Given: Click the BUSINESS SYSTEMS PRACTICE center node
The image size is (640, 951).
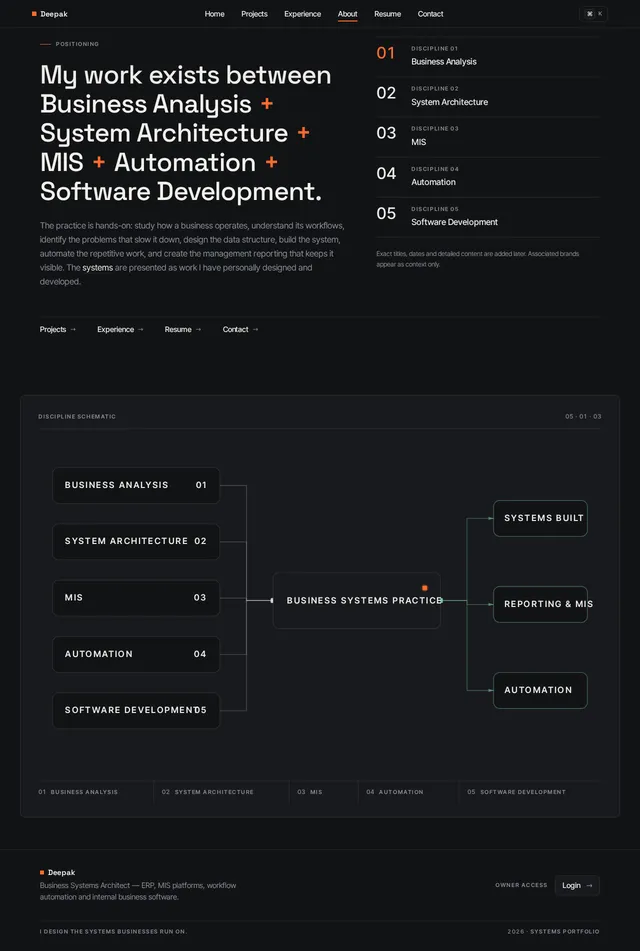Looking at the screenshot, I should click(x=357, y=600).
